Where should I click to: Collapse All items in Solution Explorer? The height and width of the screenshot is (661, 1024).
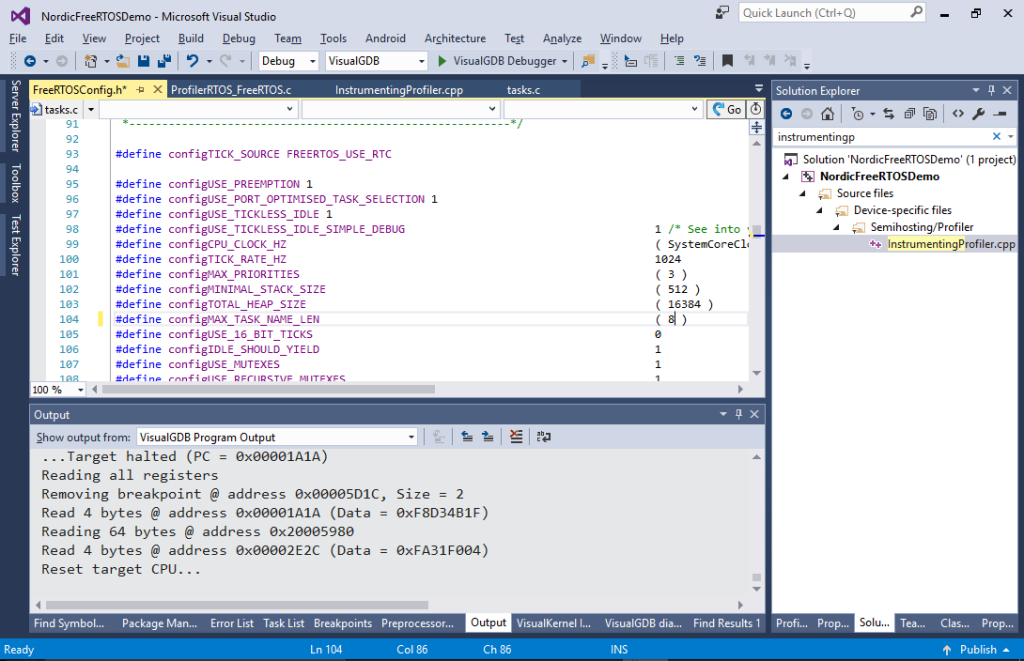tap(910, 113)
